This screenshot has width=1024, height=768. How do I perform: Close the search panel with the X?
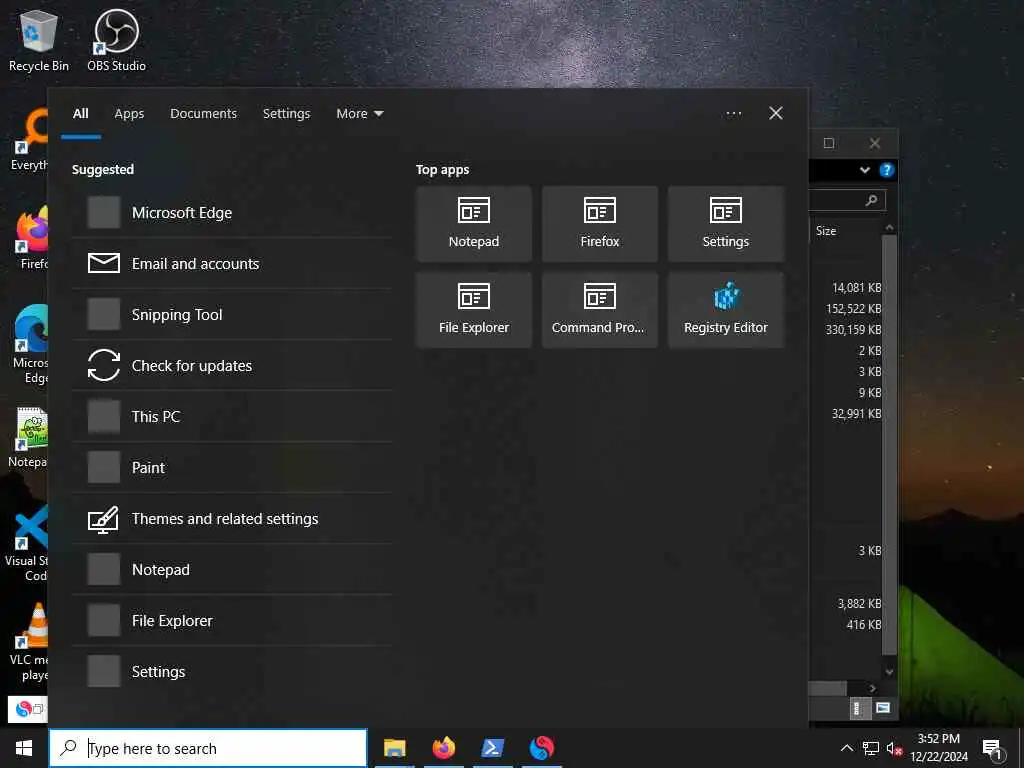pyautogui.click(x=776, y=114)
